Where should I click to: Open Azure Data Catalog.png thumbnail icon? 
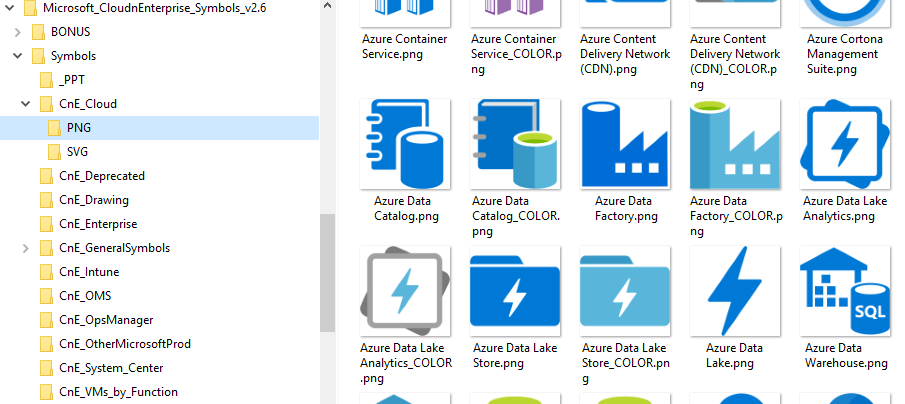pos(405,142)
